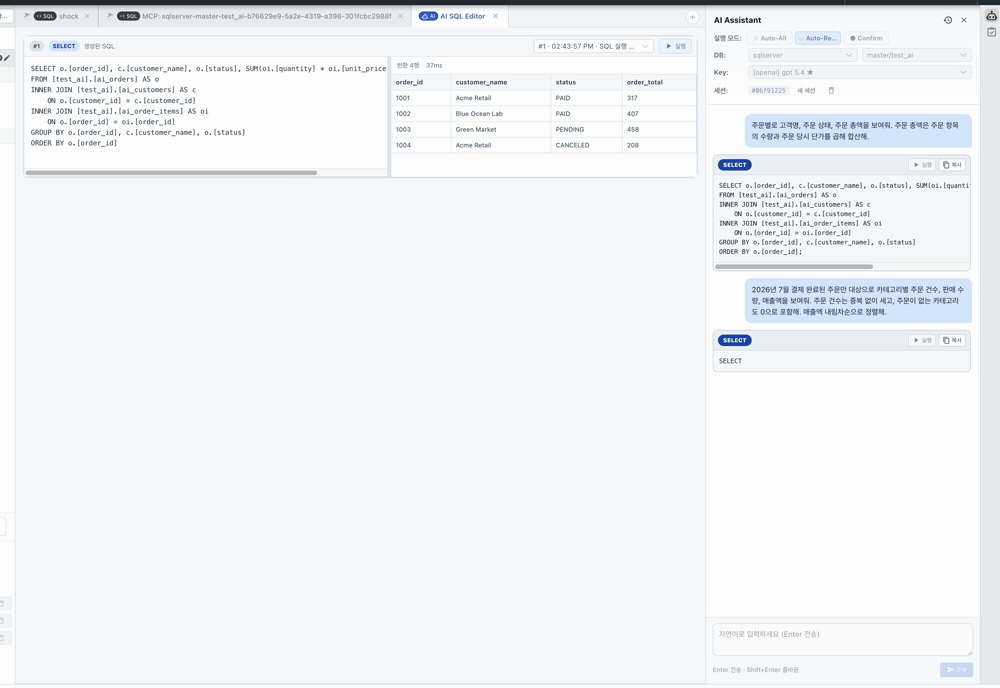1000x688 pixels.
Task: Click the horizontal scrollbar of the SQL editor
Action: pos(171,173)
